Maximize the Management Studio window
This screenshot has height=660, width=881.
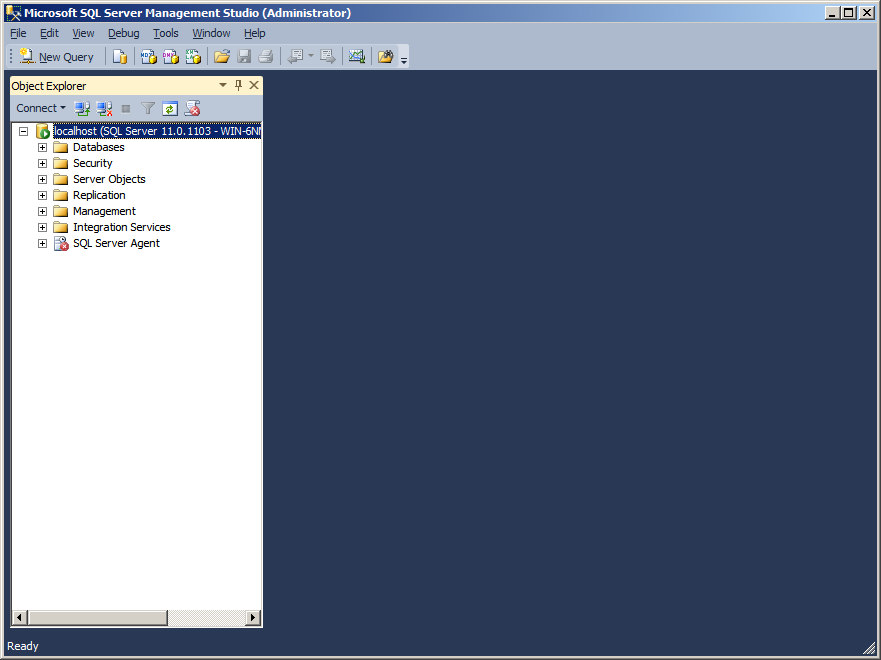849,12
